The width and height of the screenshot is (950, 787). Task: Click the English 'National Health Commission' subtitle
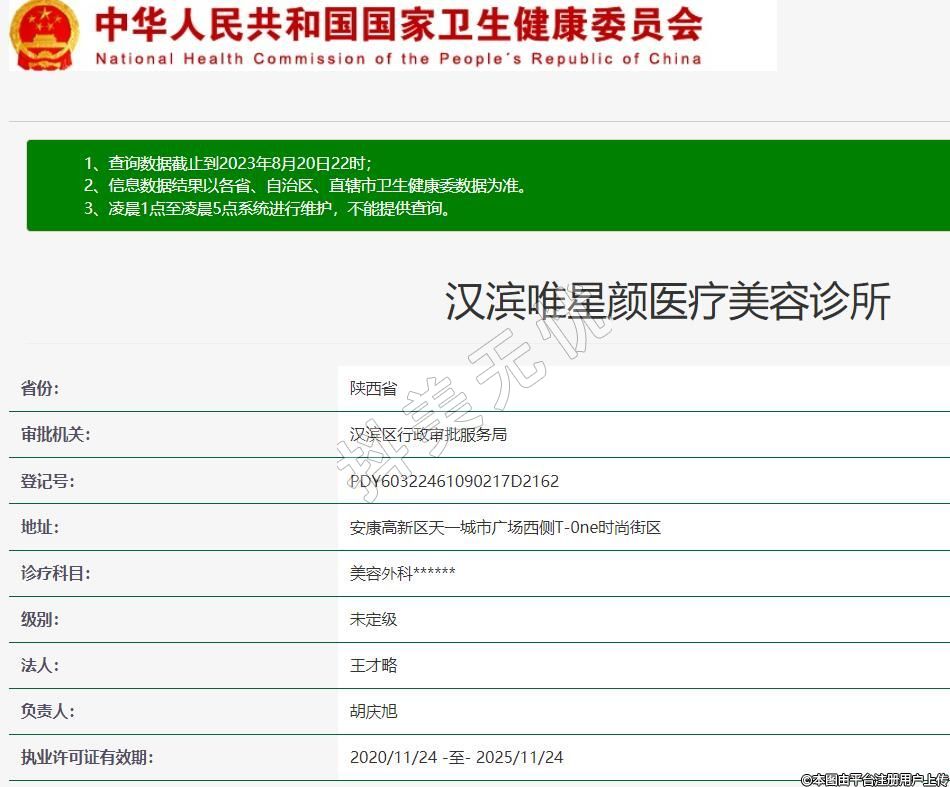click(398, 58)
